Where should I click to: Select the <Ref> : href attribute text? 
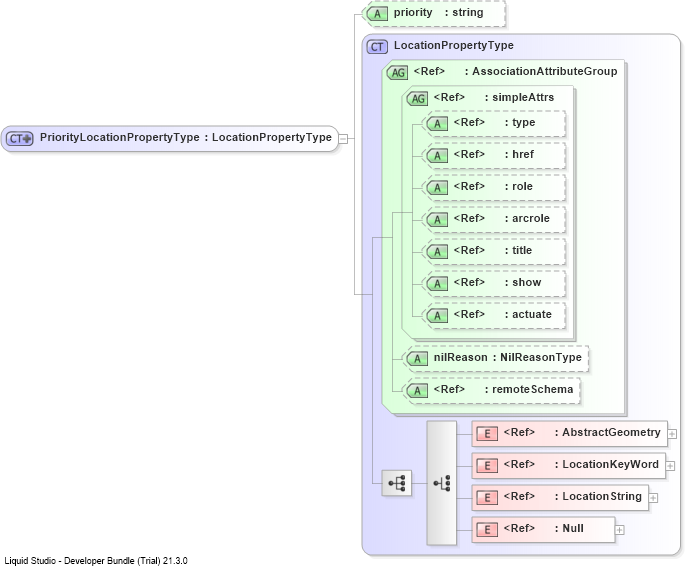click(x=494, y=154)
